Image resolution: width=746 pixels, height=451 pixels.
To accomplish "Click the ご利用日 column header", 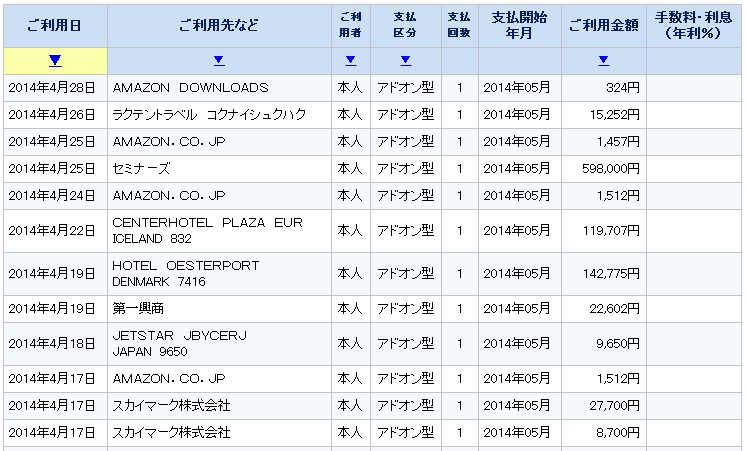I will (x=55, y=26).
